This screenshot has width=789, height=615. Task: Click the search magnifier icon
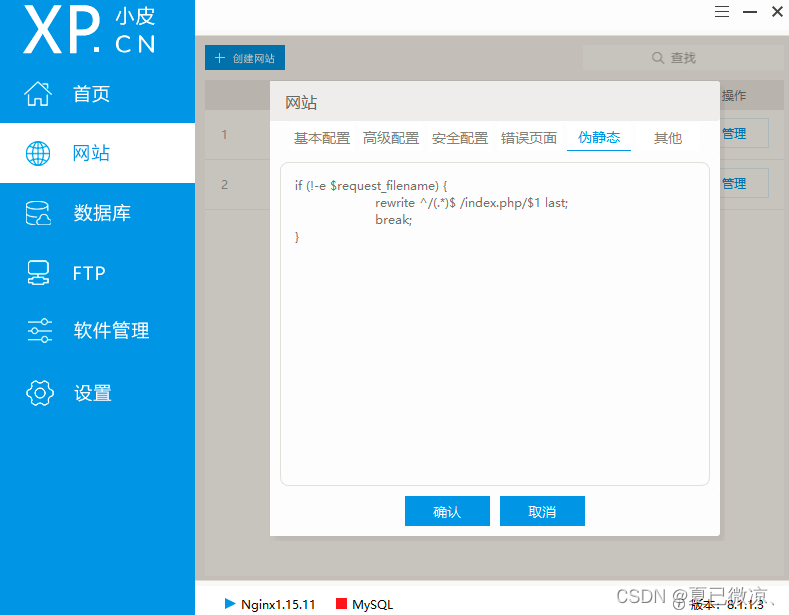658,58
